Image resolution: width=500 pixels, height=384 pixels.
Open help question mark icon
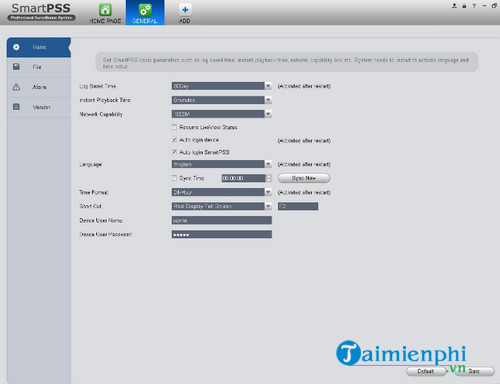(474, 6)
